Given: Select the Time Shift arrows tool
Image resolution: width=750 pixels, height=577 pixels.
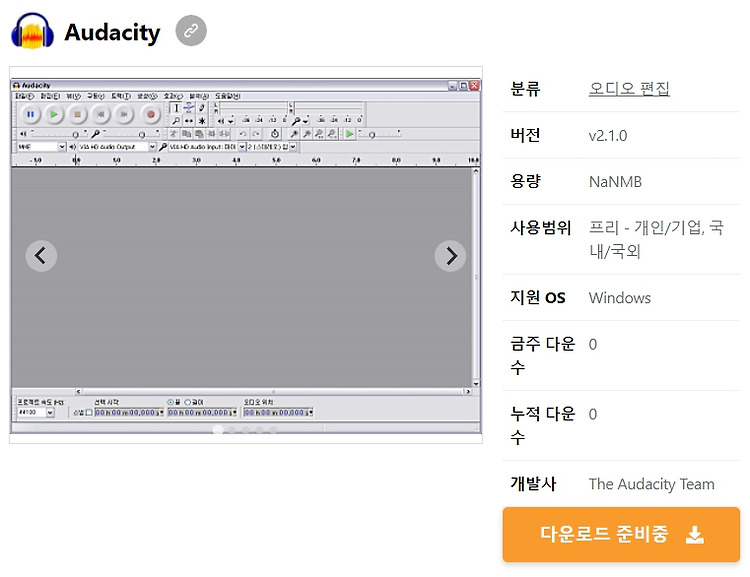Looking at the screenshot, I should 189,121.
